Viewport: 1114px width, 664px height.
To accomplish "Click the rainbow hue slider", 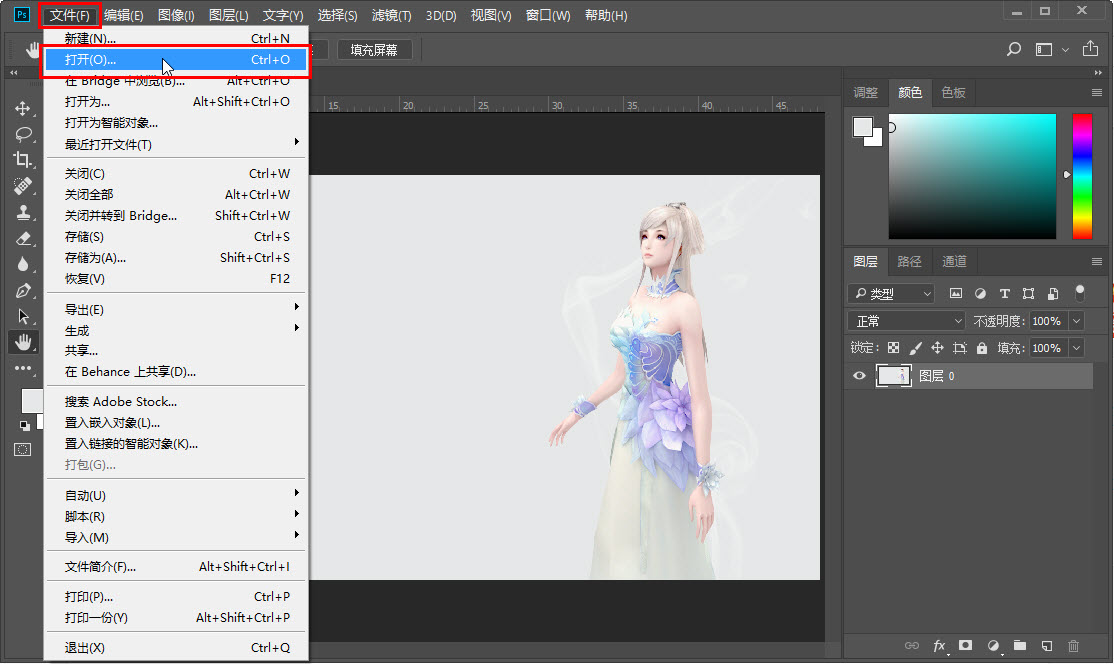I will pos(1082,176).
